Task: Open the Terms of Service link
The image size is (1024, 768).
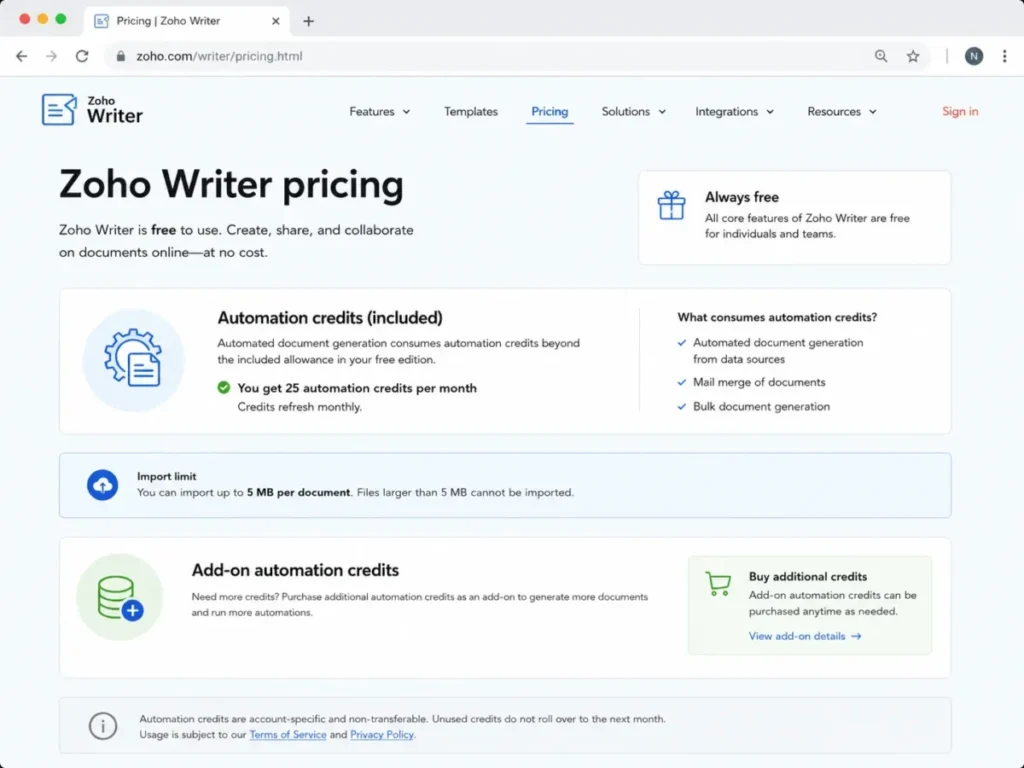Action: 287,735
